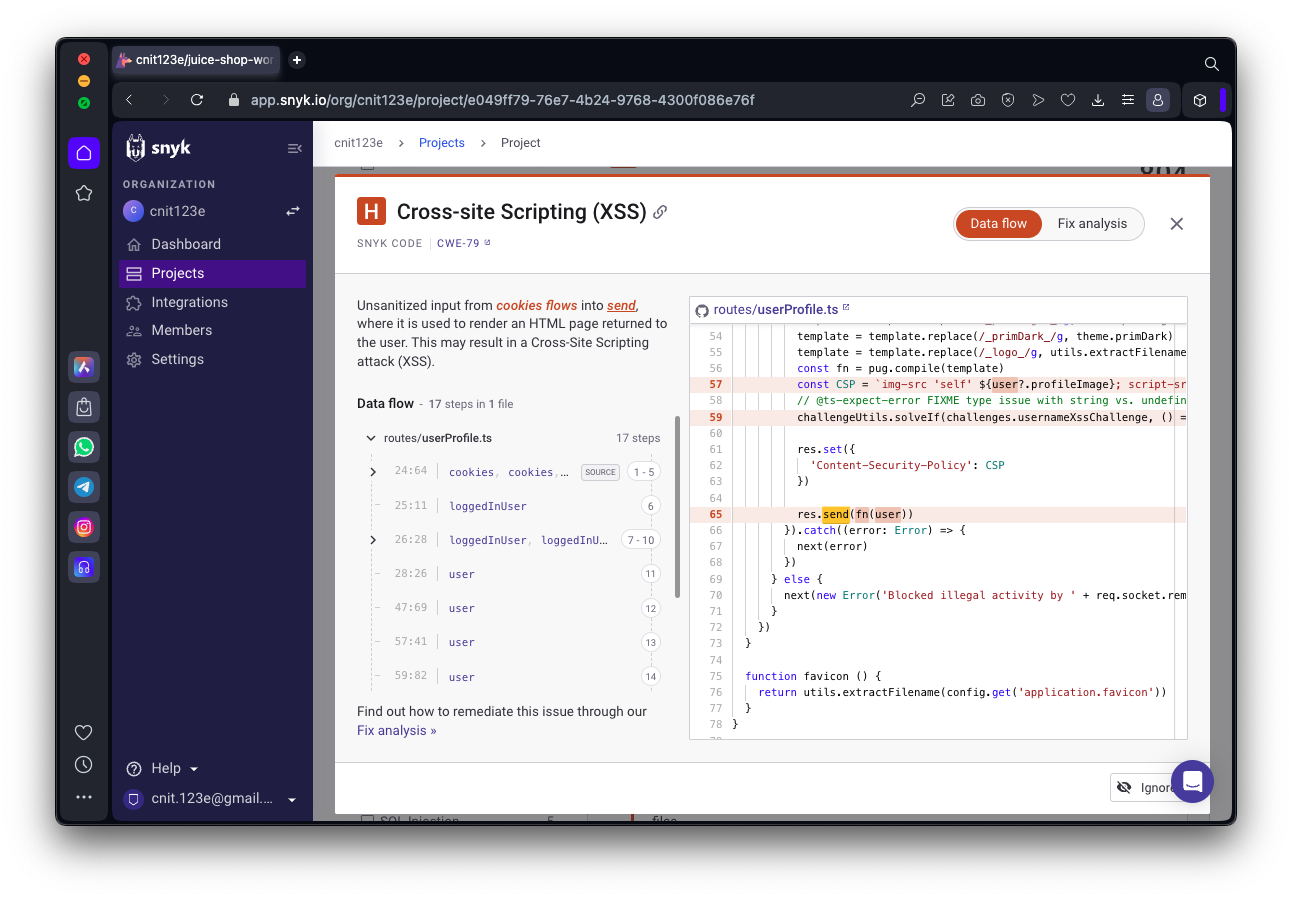Viewport: 1292px width, 899px height.
Task: Select the Data flow toggle
Action: [998, 224]
